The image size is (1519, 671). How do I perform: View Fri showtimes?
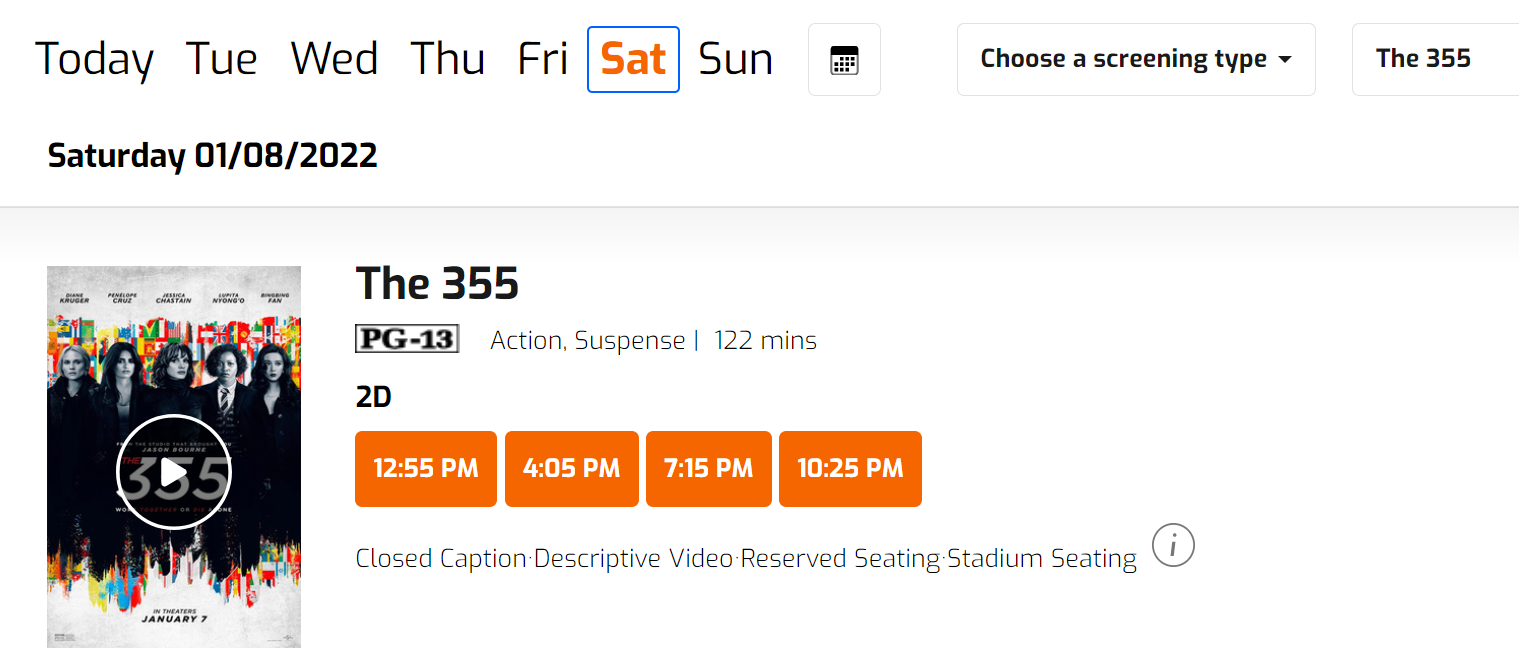(x=543, y=60)
